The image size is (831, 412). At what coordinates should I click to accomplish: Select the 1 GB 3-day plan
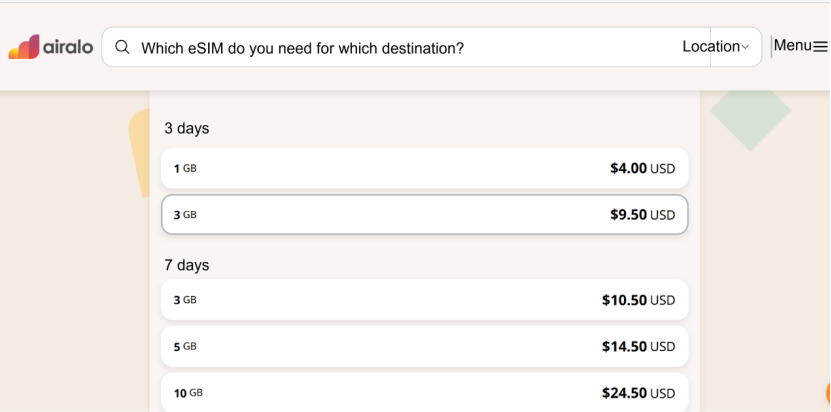[x=424, y=168]
